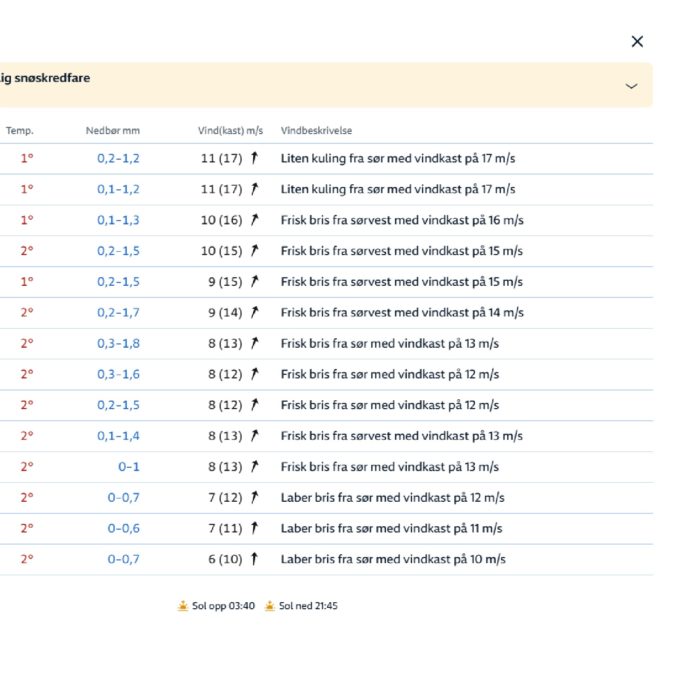Click precipitation value 0-0,6
This screenshot has height=700, width=700.
[124, 529]
